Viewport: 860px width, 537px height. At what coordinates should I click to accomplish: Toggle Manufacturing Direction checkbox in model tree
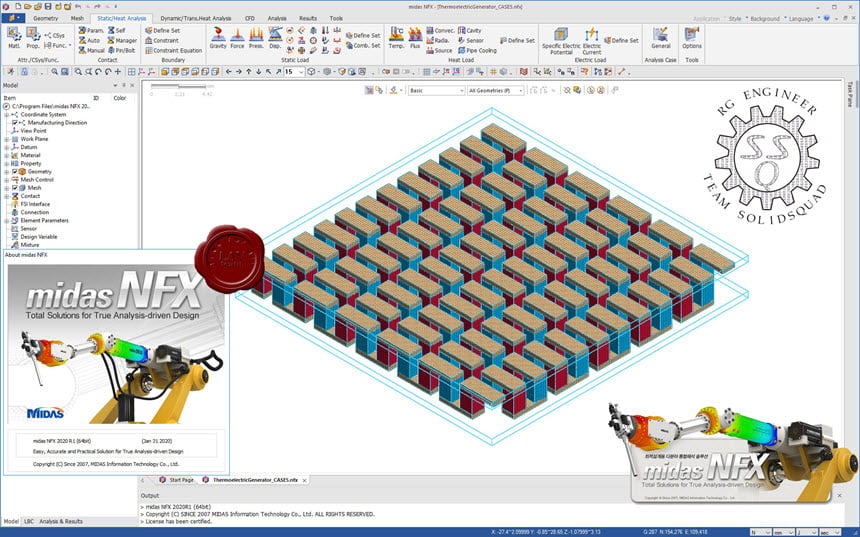click(x=15, y=123)
